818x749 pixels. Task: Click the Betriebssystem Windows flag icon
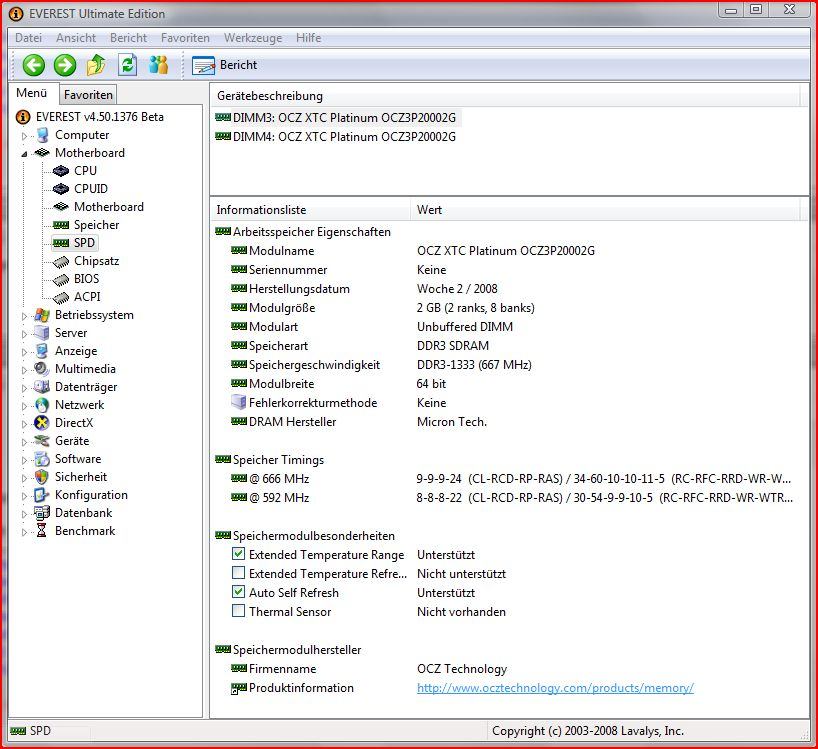pos(42,315)
